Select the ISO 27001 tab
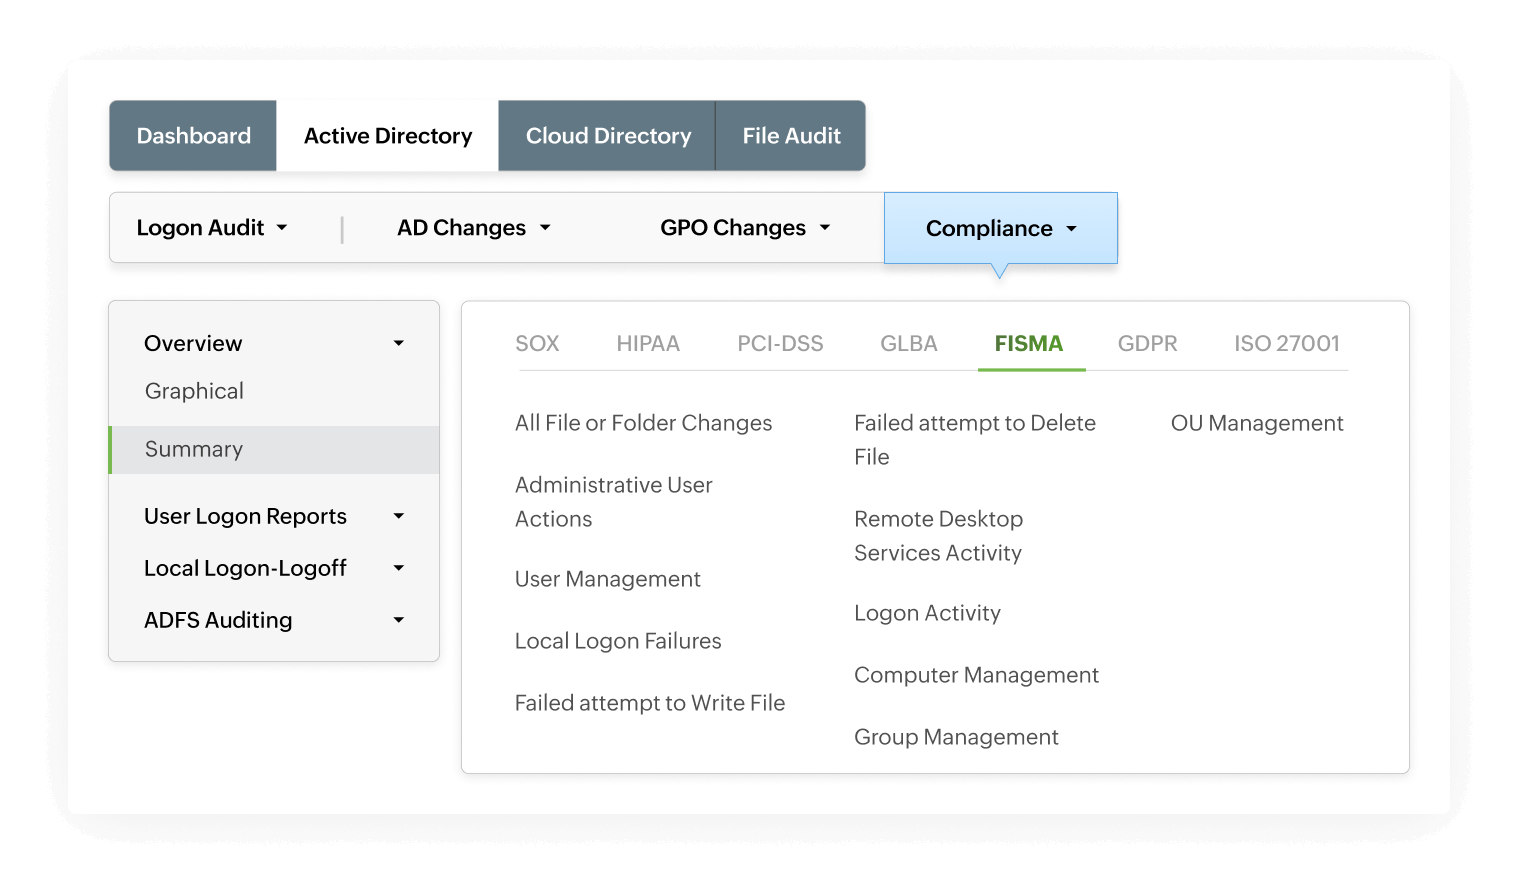This screenshot has width=1518, height=890. pos(1287,343)
